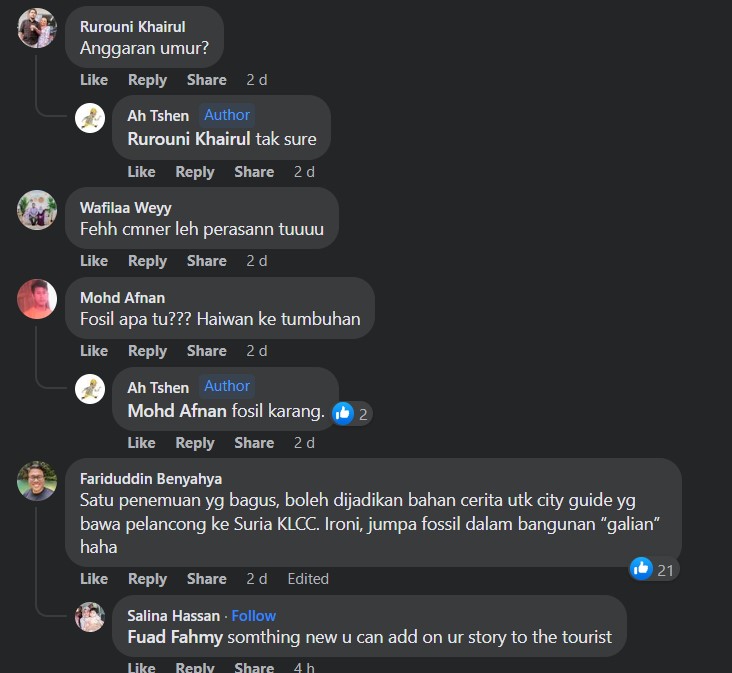The width and height of the screenshot is (732, 673).
Task: Follow Salina Hassan
Action: (x=253, y=616)
